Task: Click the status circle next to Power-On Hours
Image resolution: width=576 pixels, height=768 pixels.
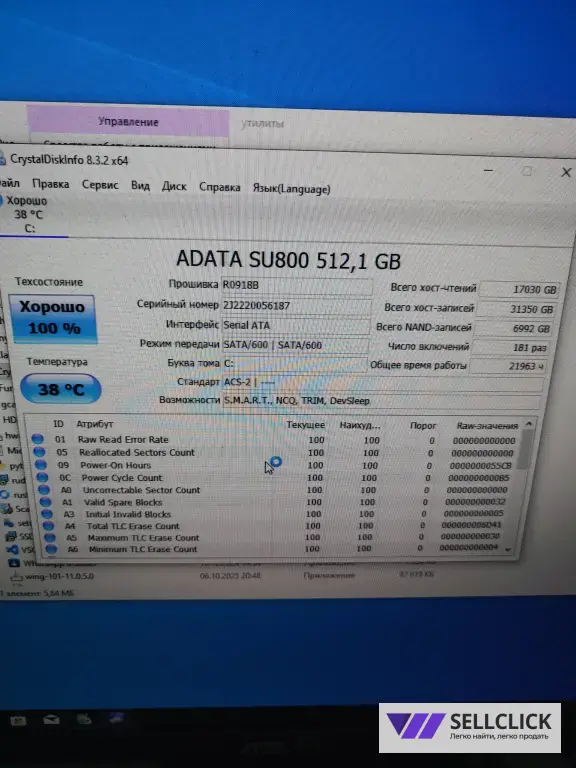Action: tap(41, 464)
